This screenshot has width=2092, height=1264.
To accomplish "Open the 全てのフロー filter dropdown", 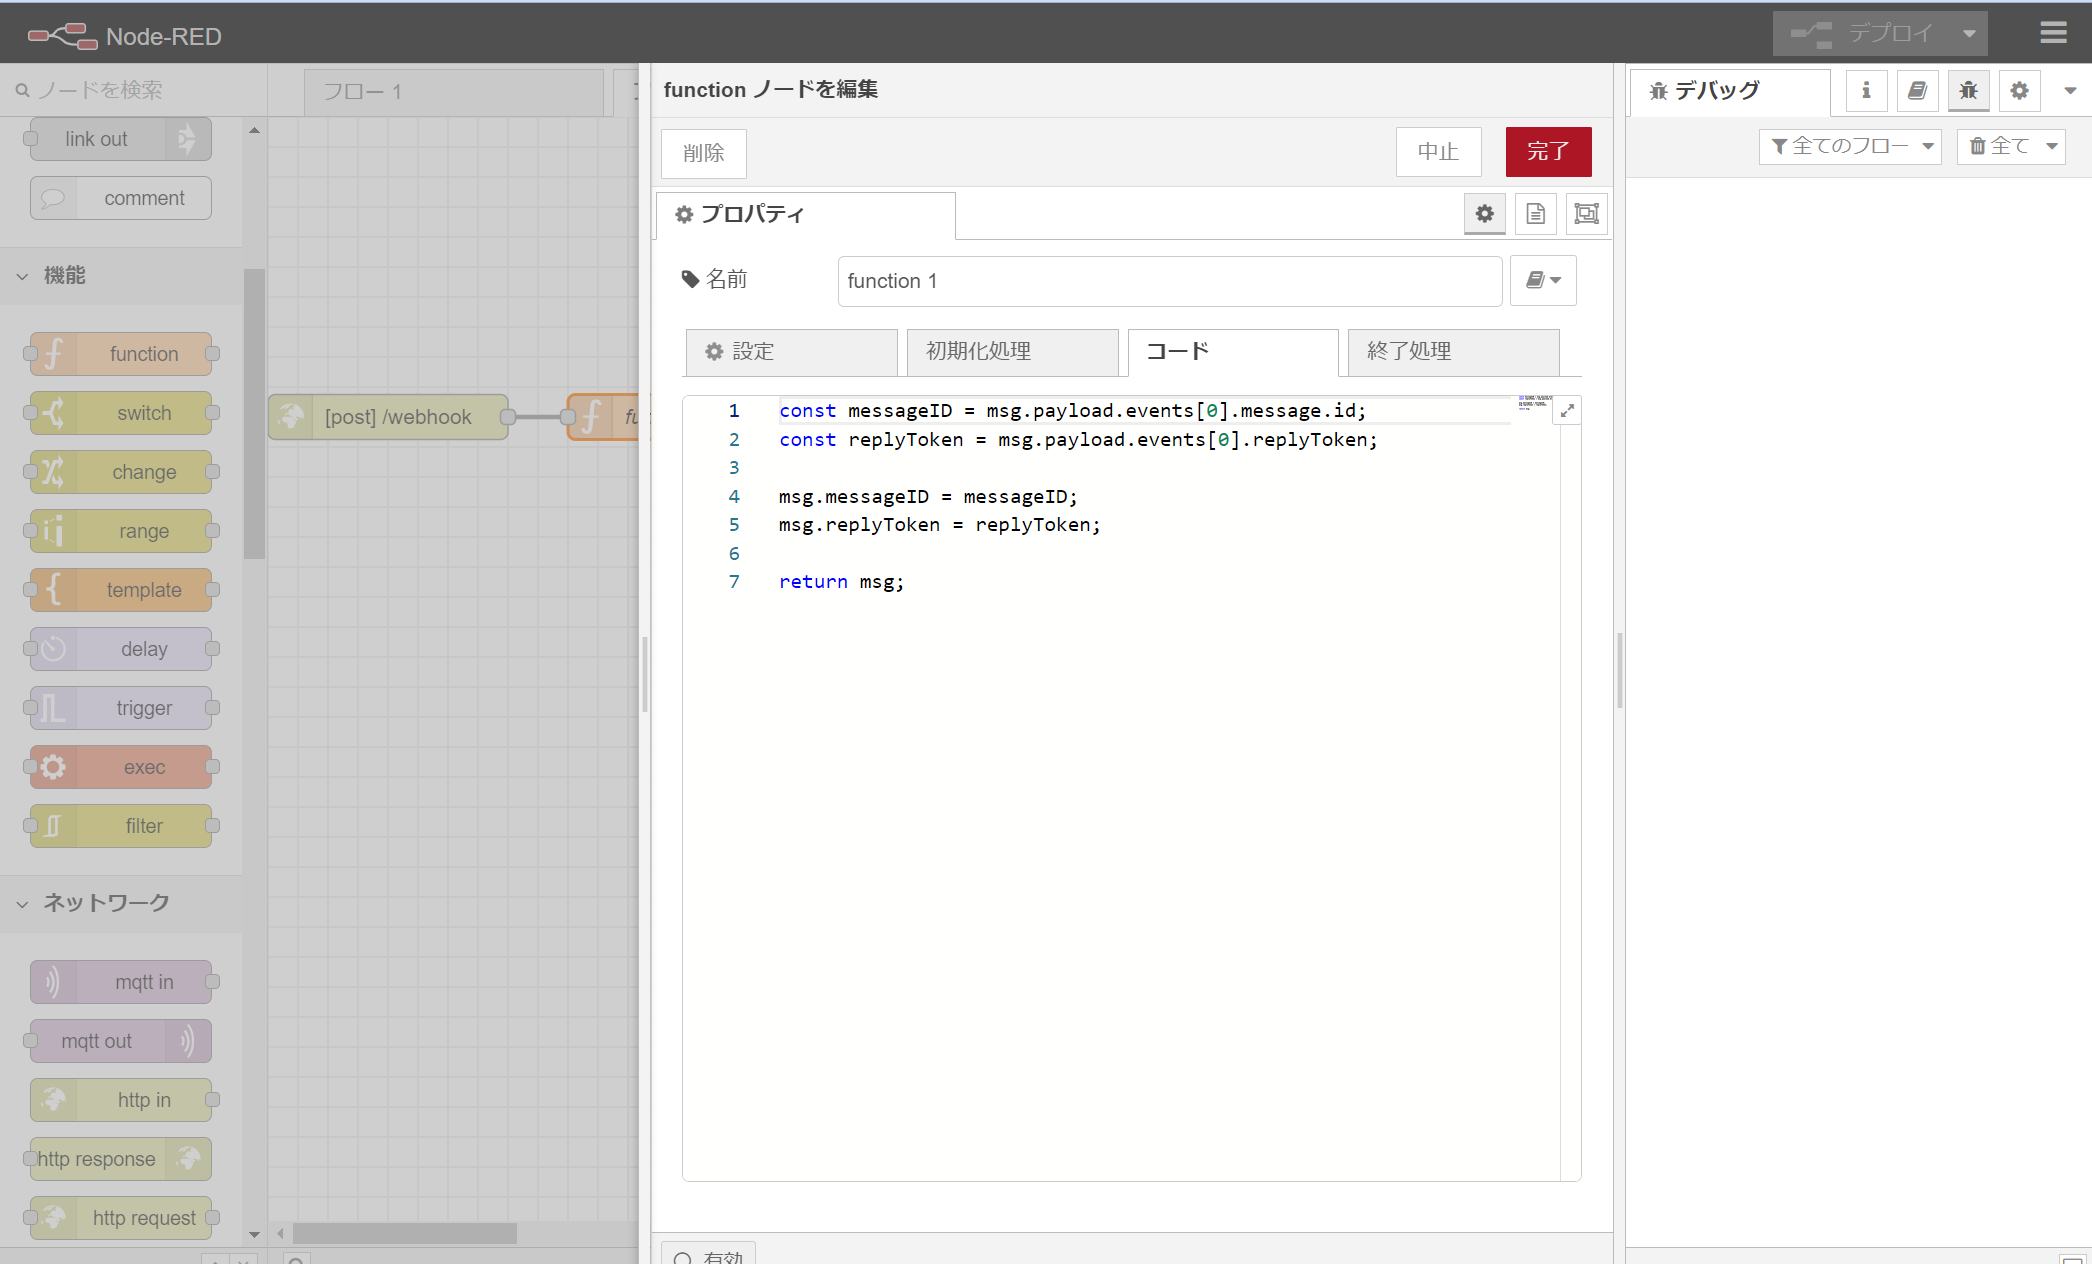I will pyautogui.click(x=1850, y=146).
